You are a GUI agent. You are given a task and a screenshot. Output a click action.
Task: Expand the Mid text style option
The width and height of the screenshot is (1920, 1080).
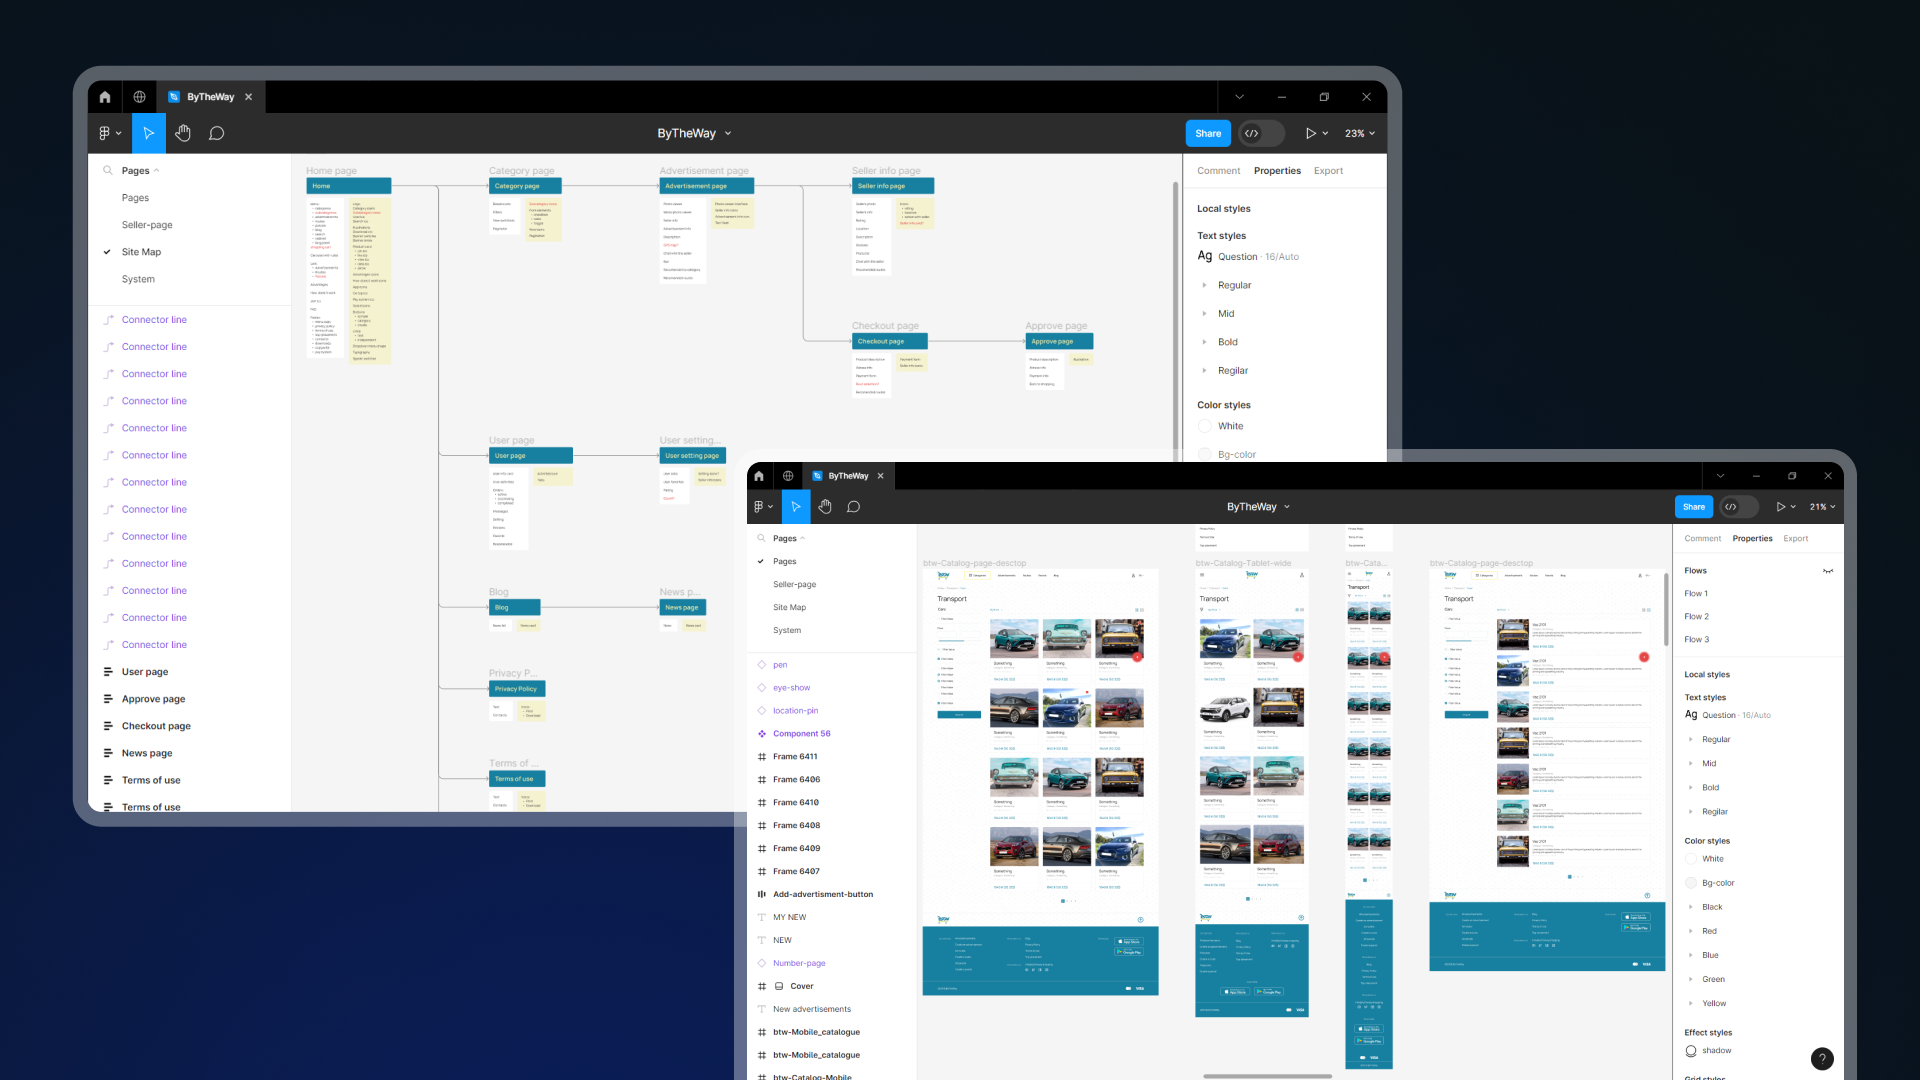[x=1691, y=762]
